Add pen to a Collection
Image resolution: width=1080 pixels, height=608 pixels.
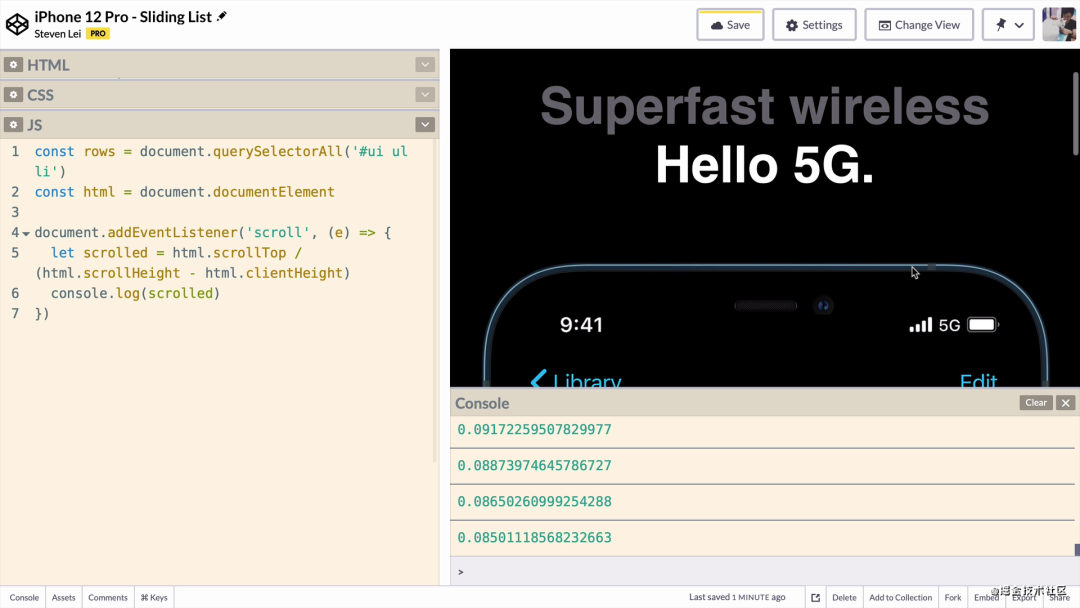pos(900,597)
